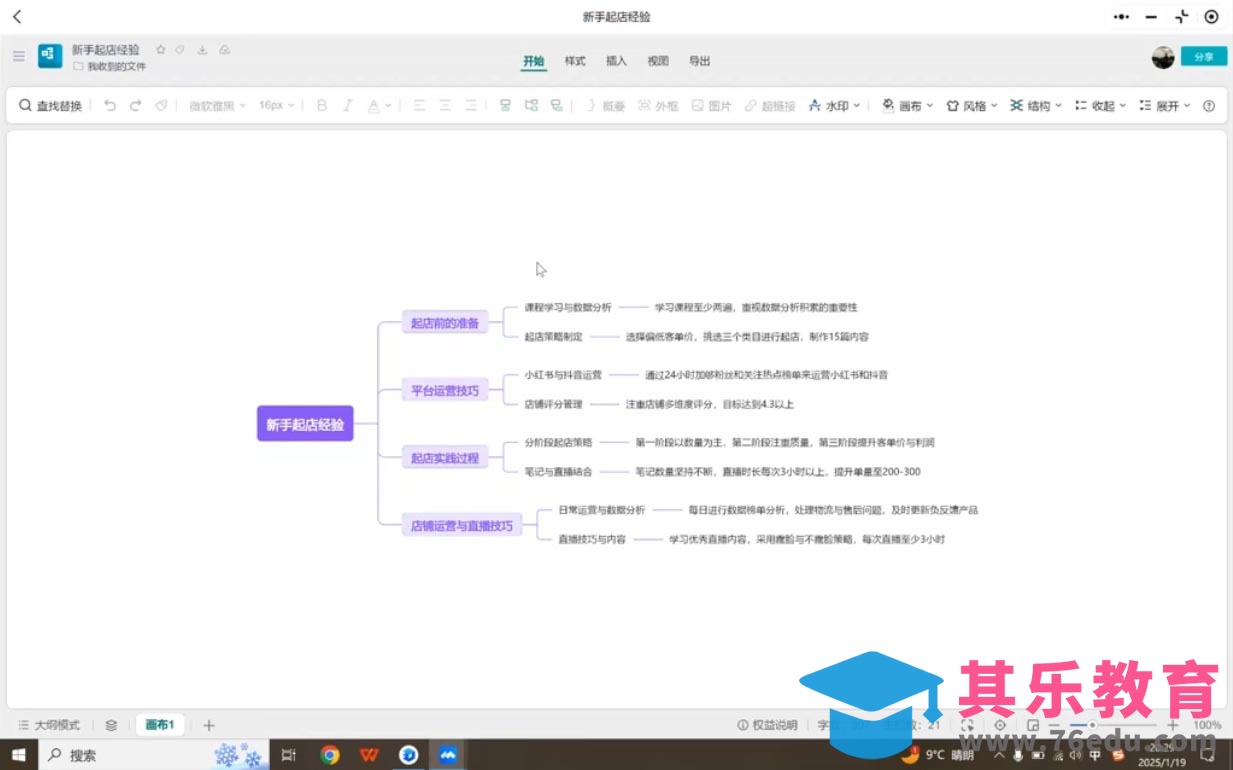Open the 导出 export tab
Image resolution: width=1233 pixels, height=770 pixels.
(x=699, y=61)
